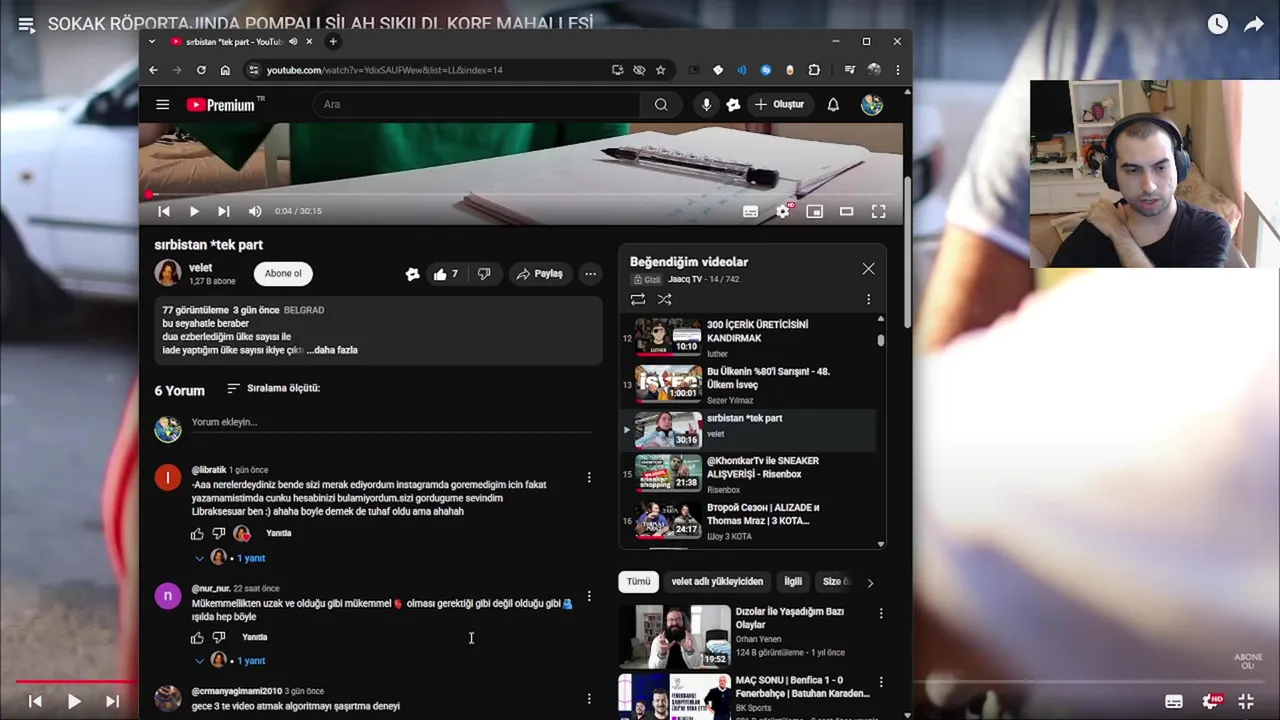Open a new Chrome tab

pos(333,42)
